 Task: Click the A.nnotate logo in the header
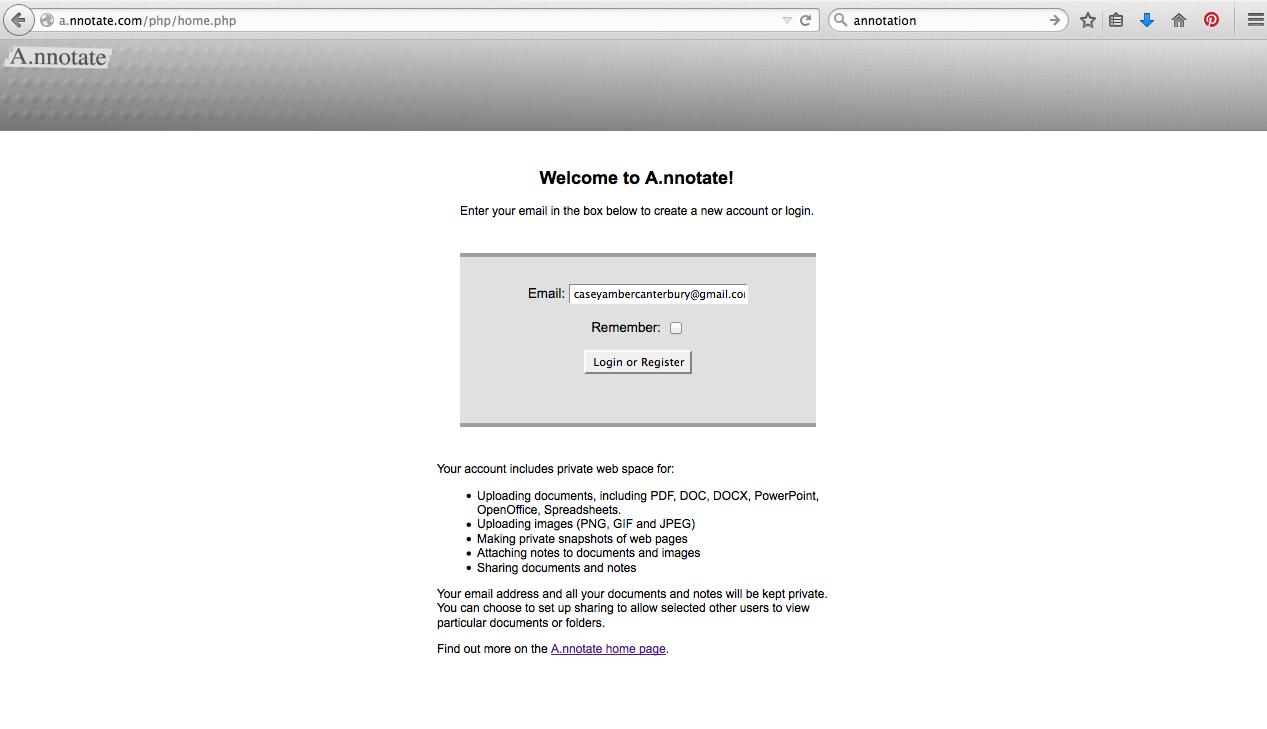[x=57, y=57]
